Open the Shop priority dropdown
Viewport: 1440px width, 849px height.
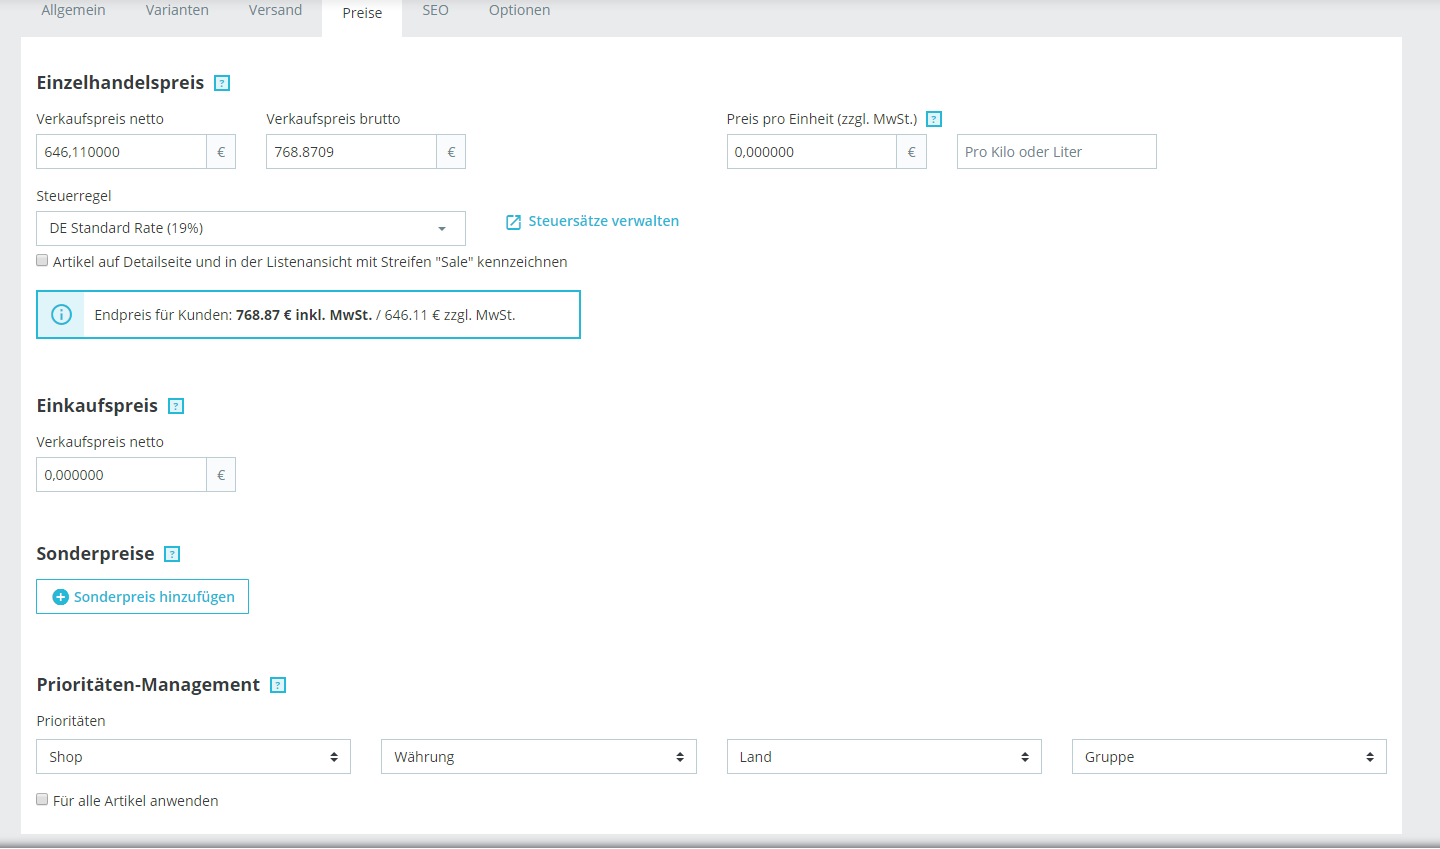click(194, 757)
